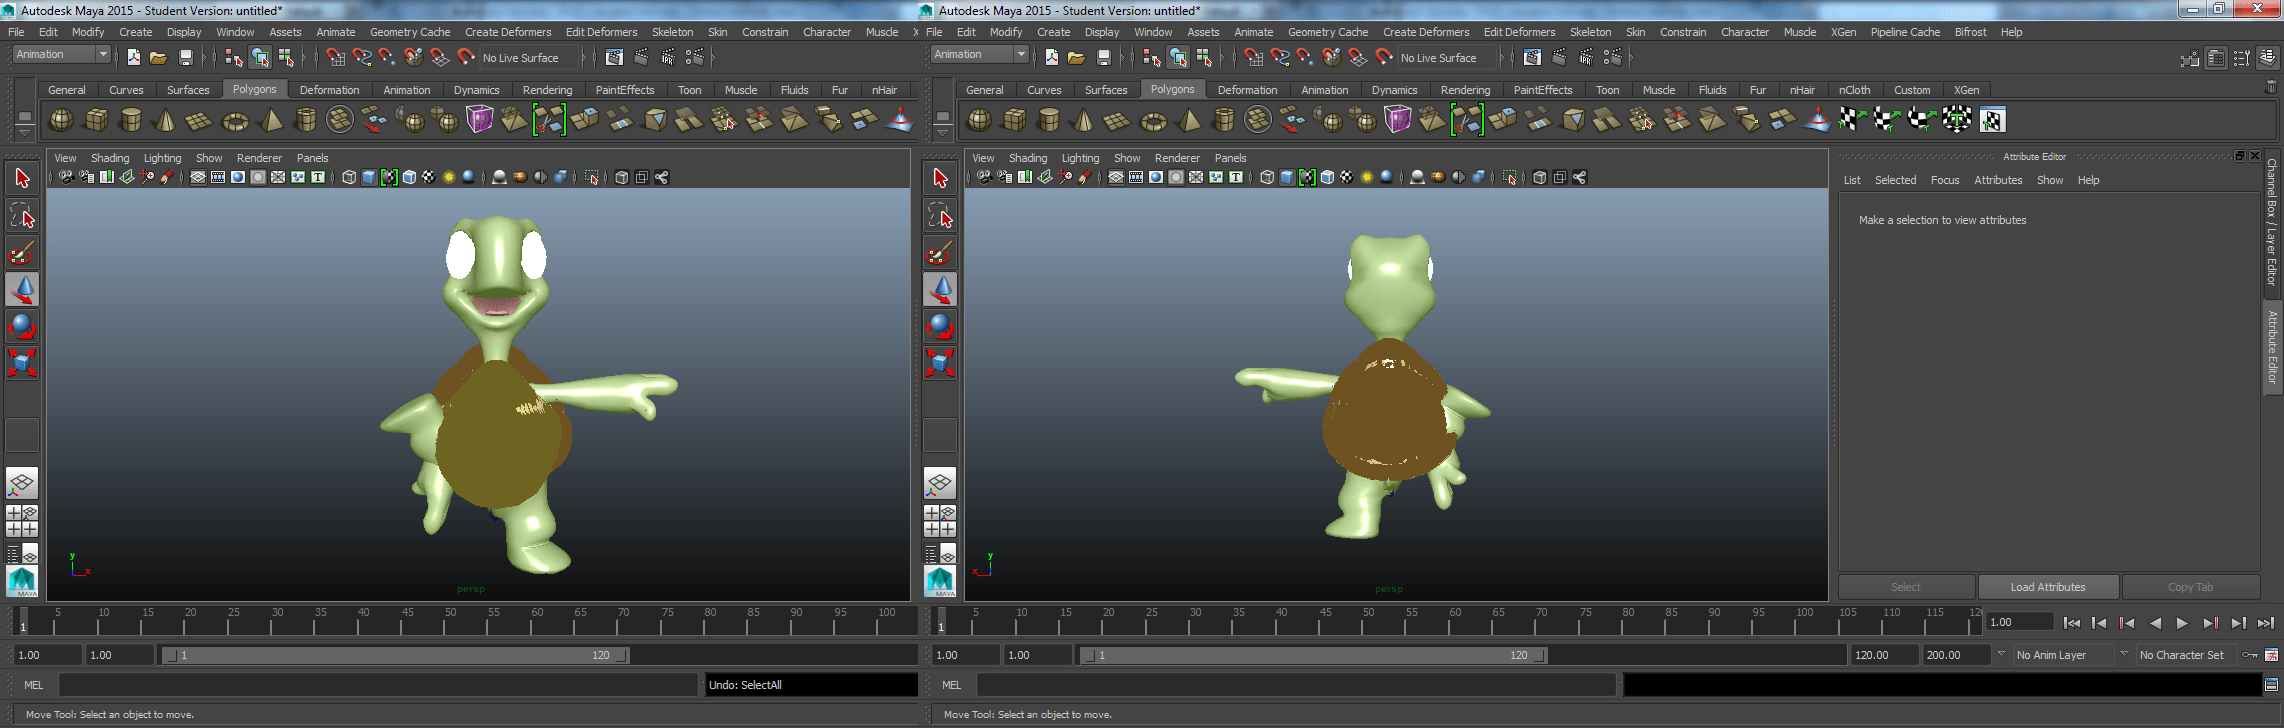This screenshot has width=2284, height=728.
Task: Toggle Select by object type in left window
Action: point(260,57)
